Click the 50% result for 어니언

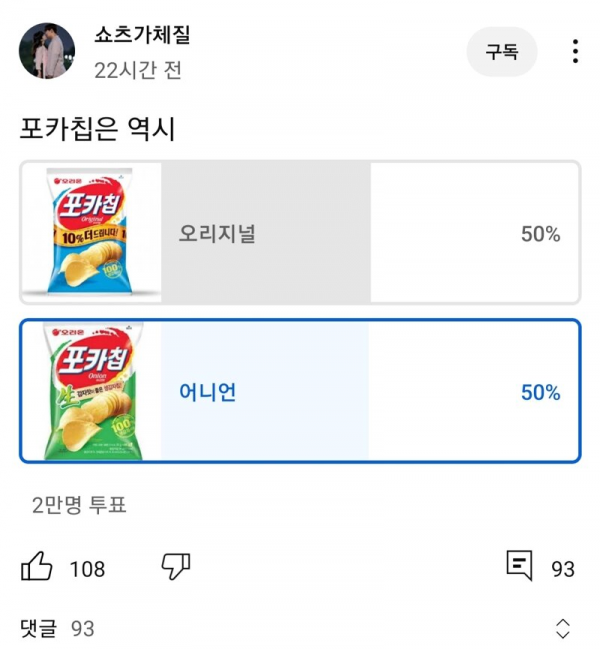(x=540, y=392)
